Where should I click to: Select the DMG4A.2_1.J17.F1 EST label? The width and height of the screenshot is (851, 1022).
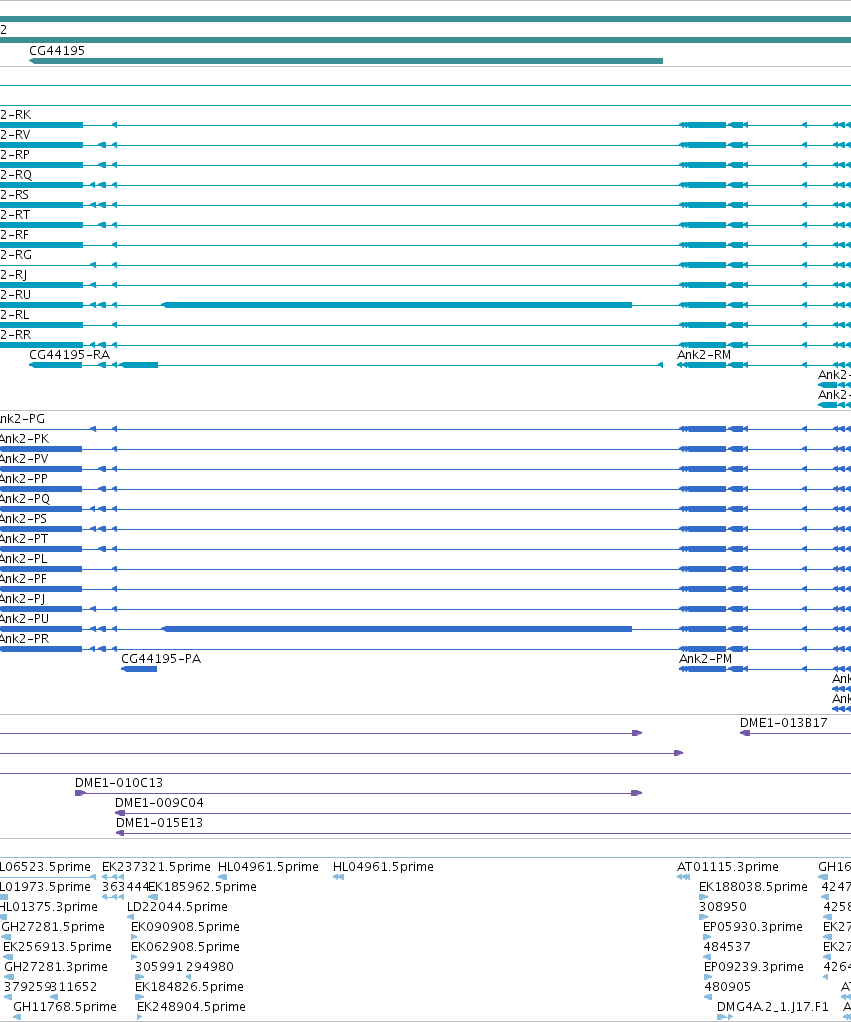(x=773, y=1007)
